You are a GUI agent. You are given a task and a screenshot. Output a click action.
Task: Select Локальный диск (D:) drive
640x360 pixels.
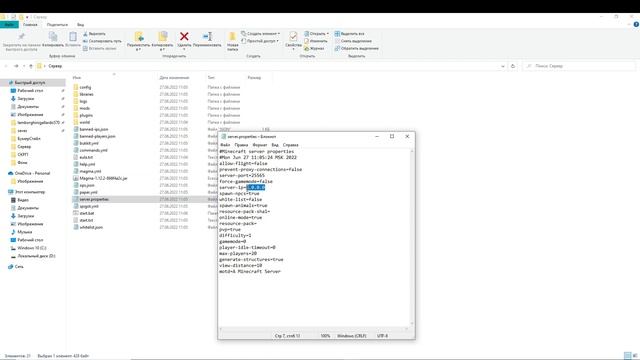[x=36, y=256]
